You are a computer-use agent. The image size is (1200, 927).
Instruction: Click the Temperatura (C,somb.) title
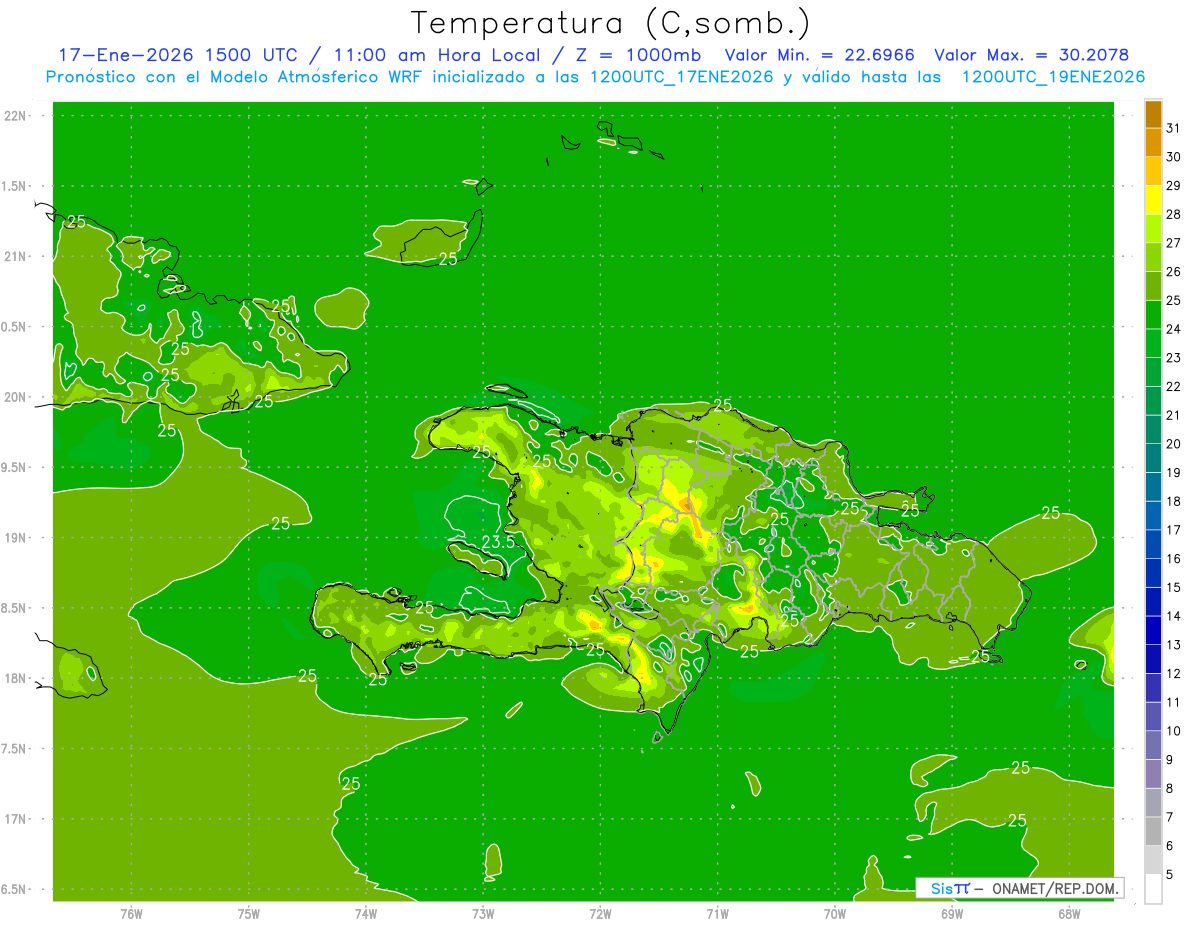coord(611,22)
